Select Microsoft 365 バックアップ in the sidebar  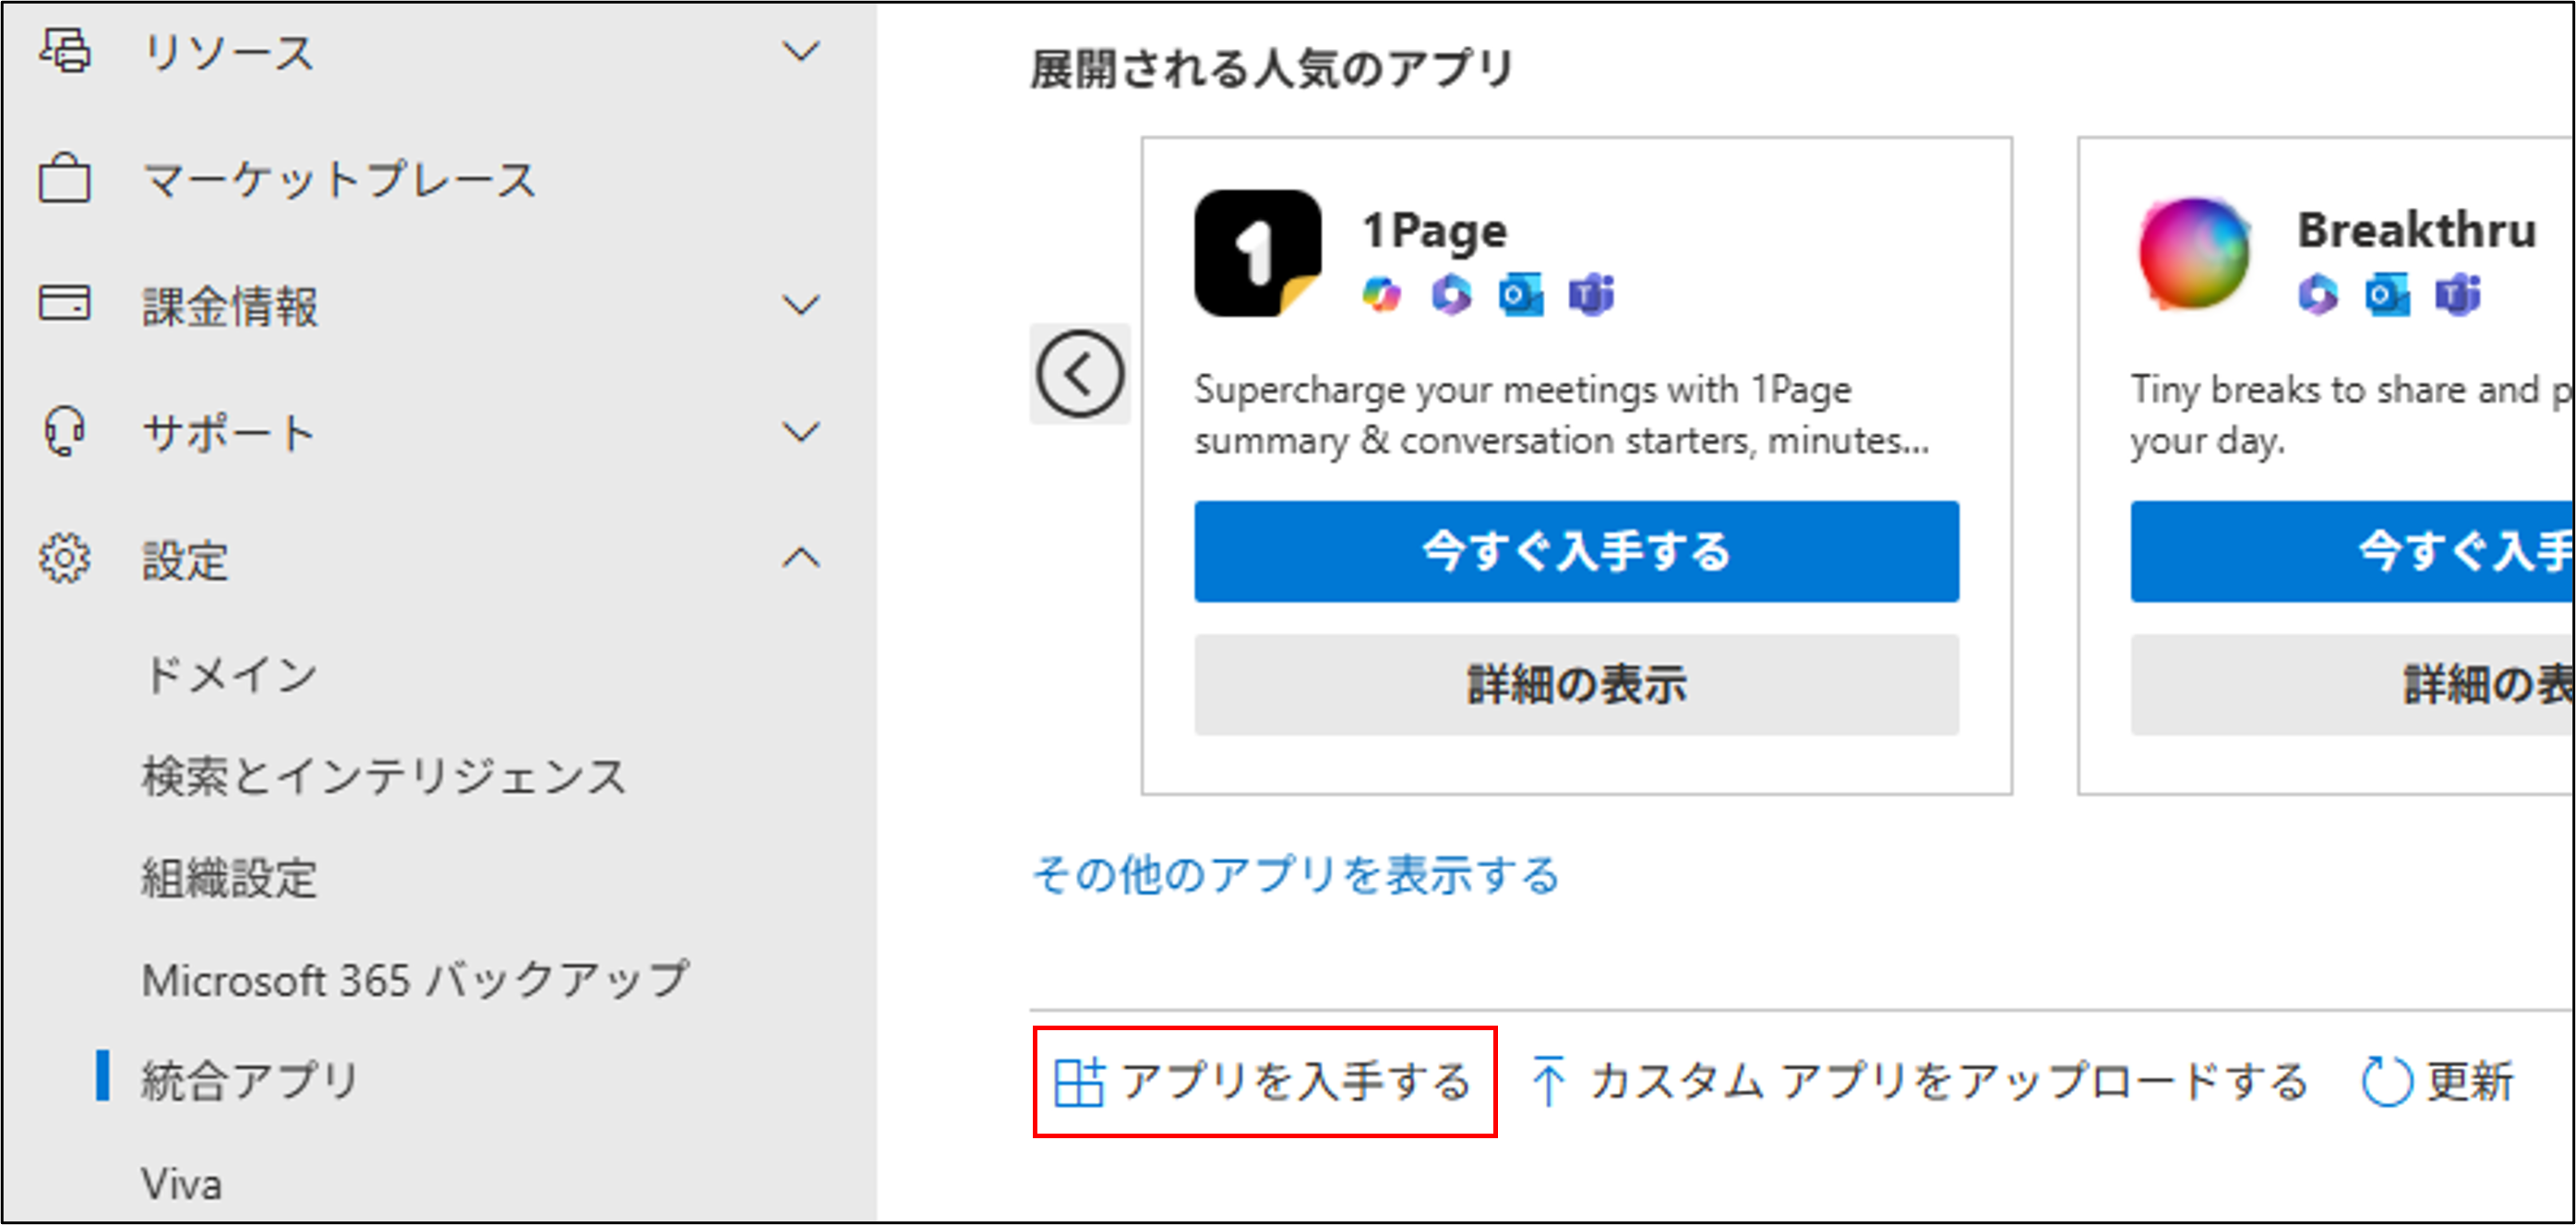pos(415,980)
